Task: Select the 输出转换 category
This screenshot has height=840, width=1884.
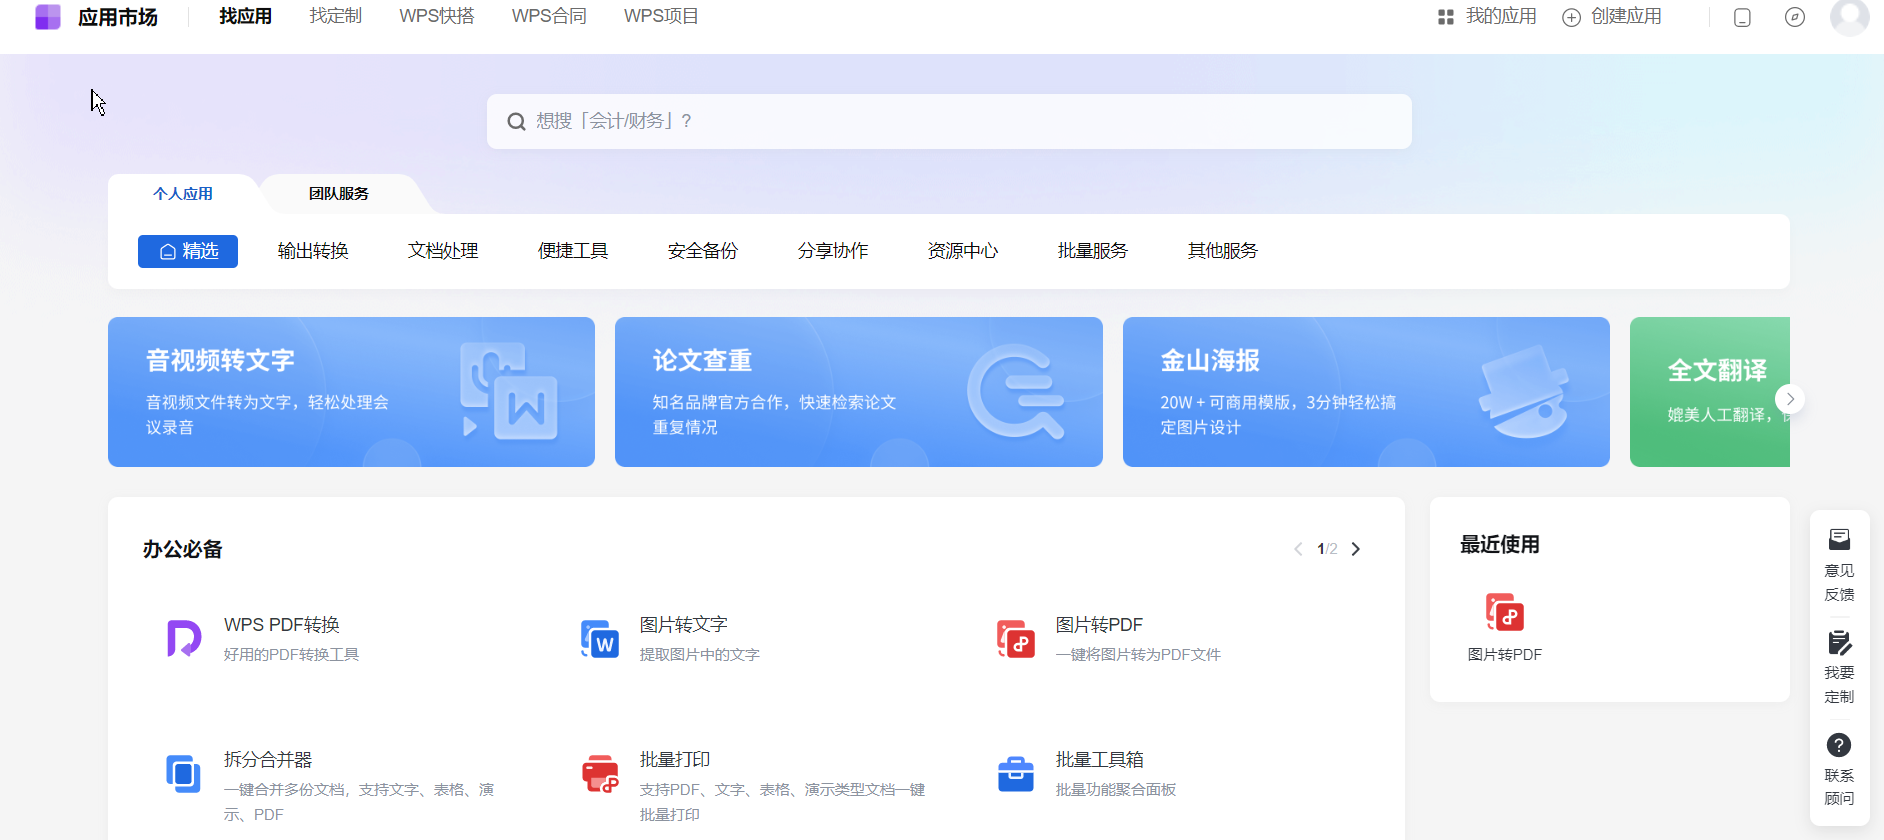Action: tap(313, 251)
